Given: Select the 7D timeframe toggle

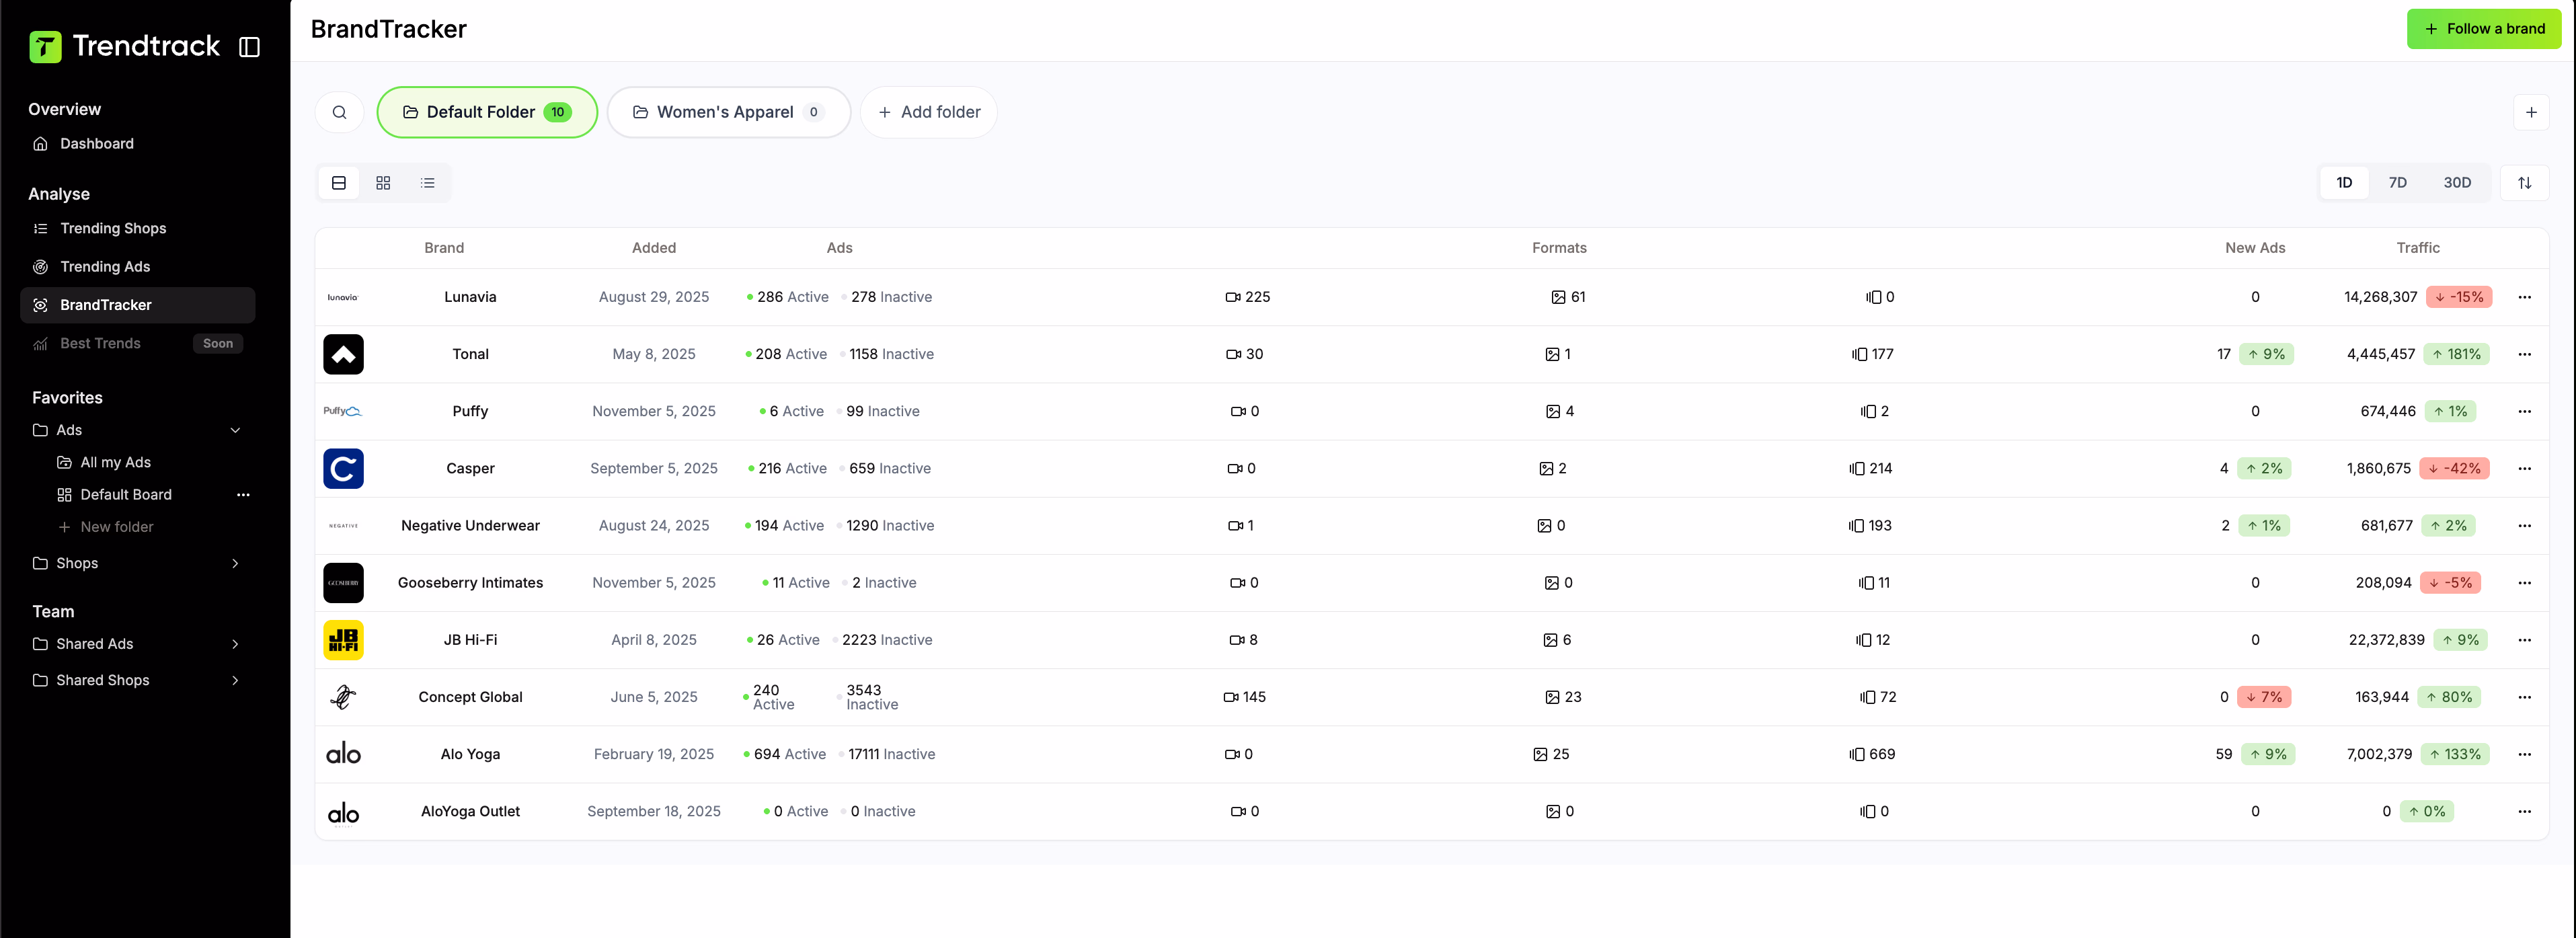Looking at the screenshot, I should [2398, 183].
